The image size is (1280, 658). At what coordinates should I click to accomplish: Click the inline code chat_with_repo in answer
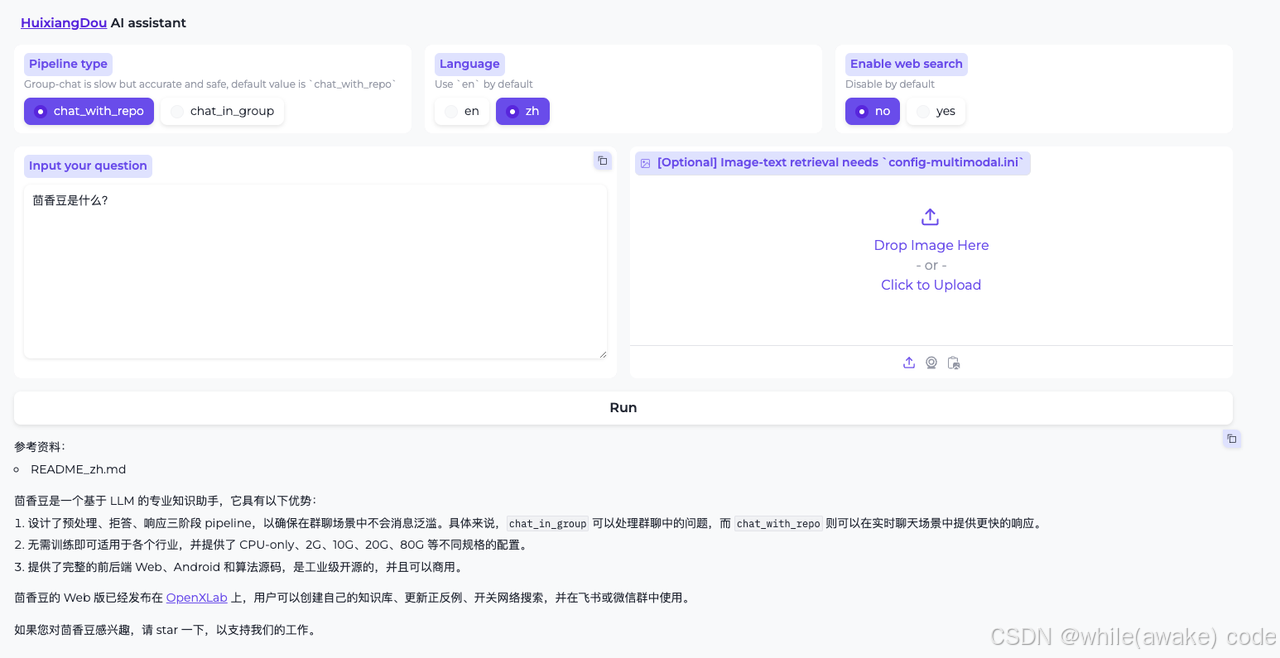coord(778,523)
